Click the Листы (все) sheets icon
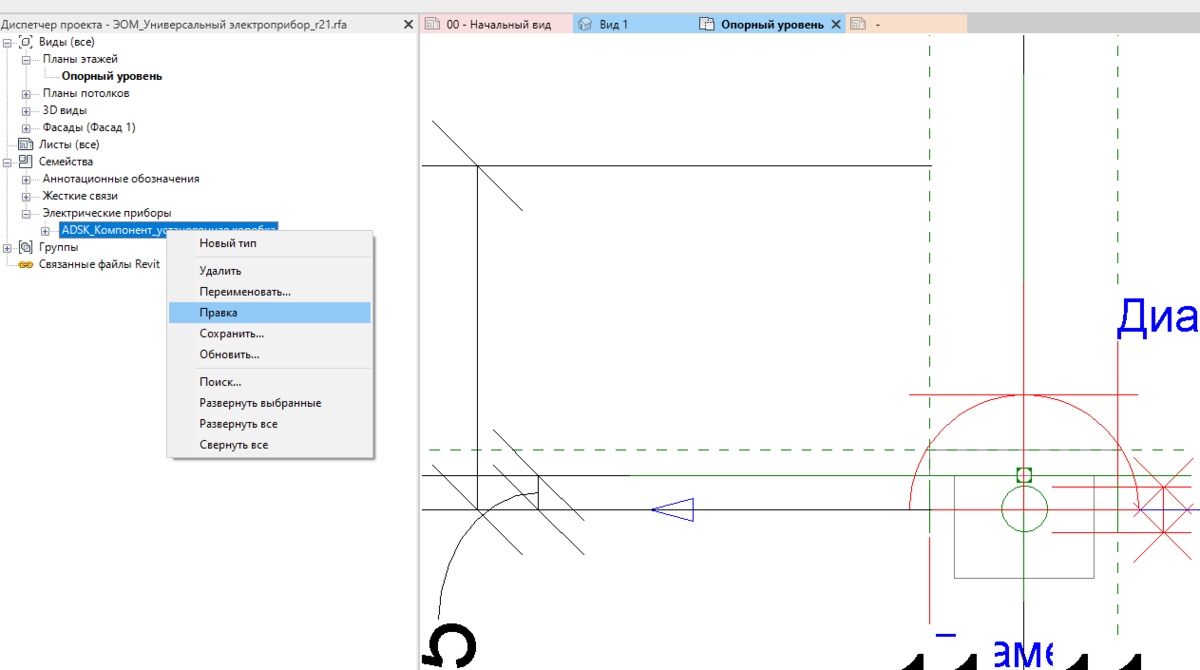1200x670 pixels. pyautogui.click(x=26, y=144)
